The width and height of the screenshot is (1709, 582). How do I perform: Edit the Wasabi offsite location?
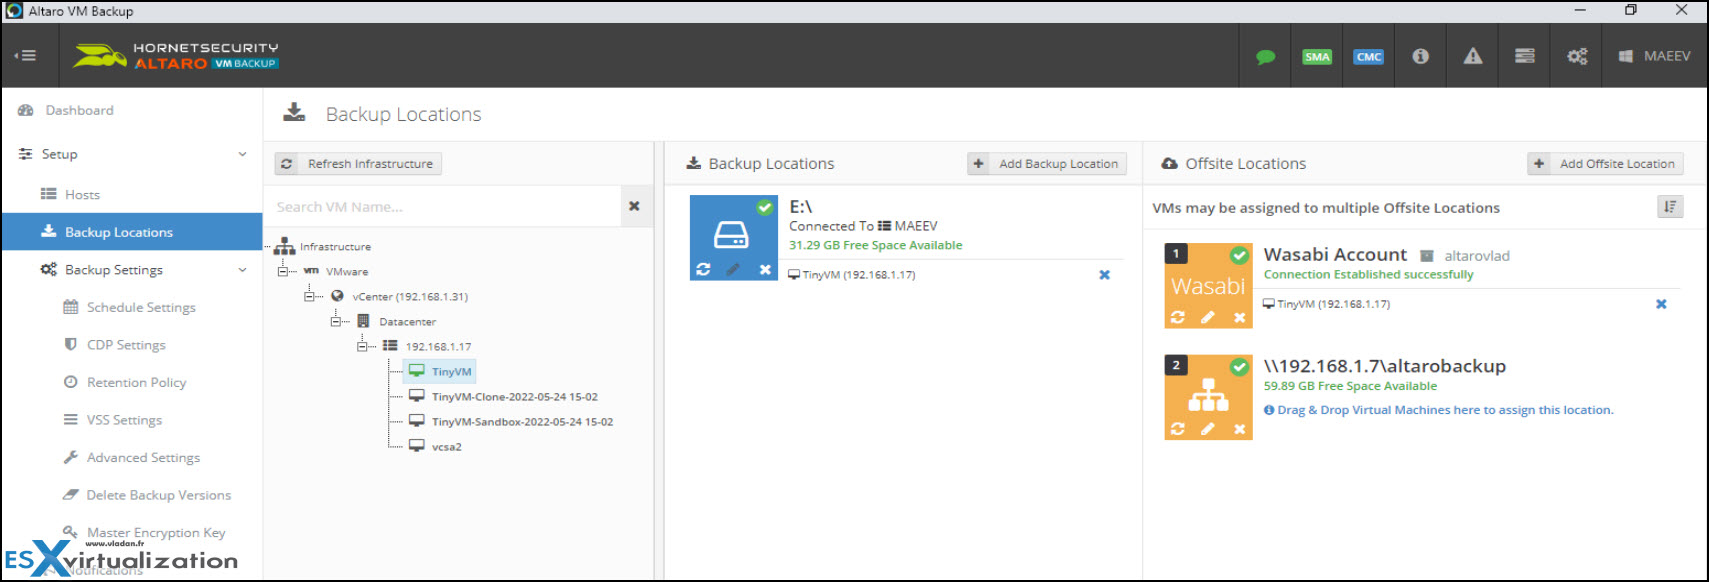(x=1208, y=317)
